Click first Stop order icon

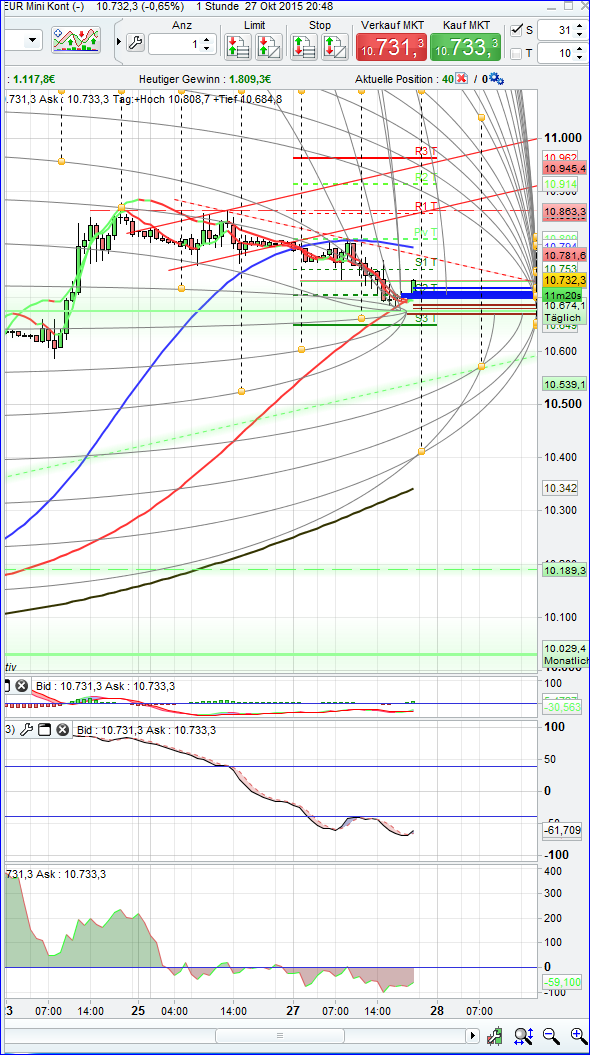(x=303, y=47)
